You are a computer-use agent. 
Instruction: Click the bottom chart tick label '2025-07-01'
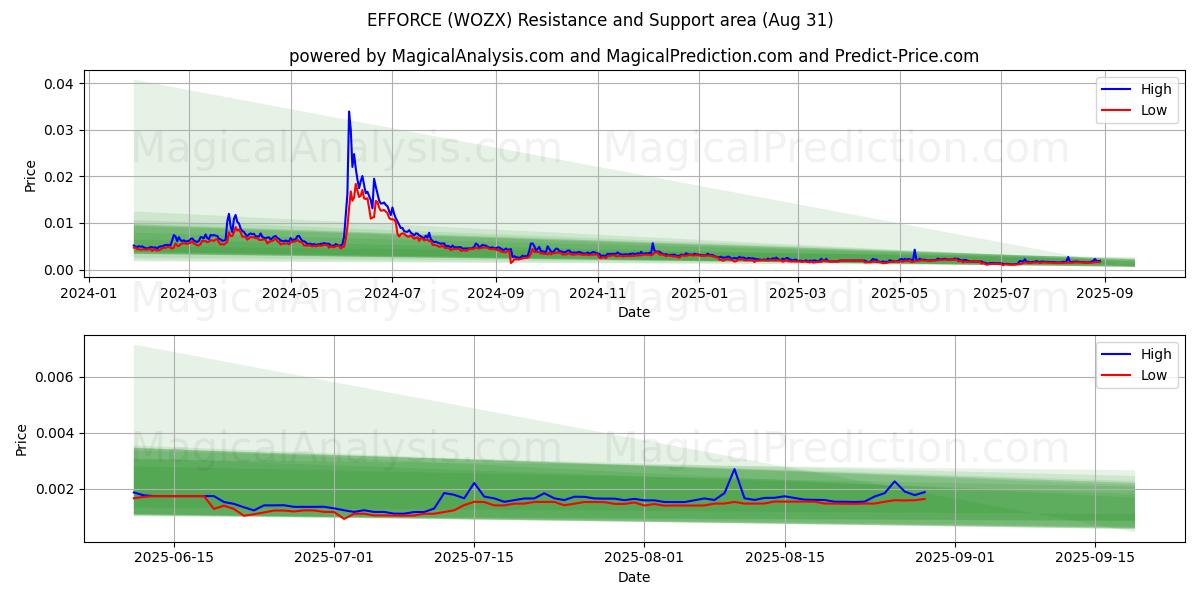(x=332, y=558)
